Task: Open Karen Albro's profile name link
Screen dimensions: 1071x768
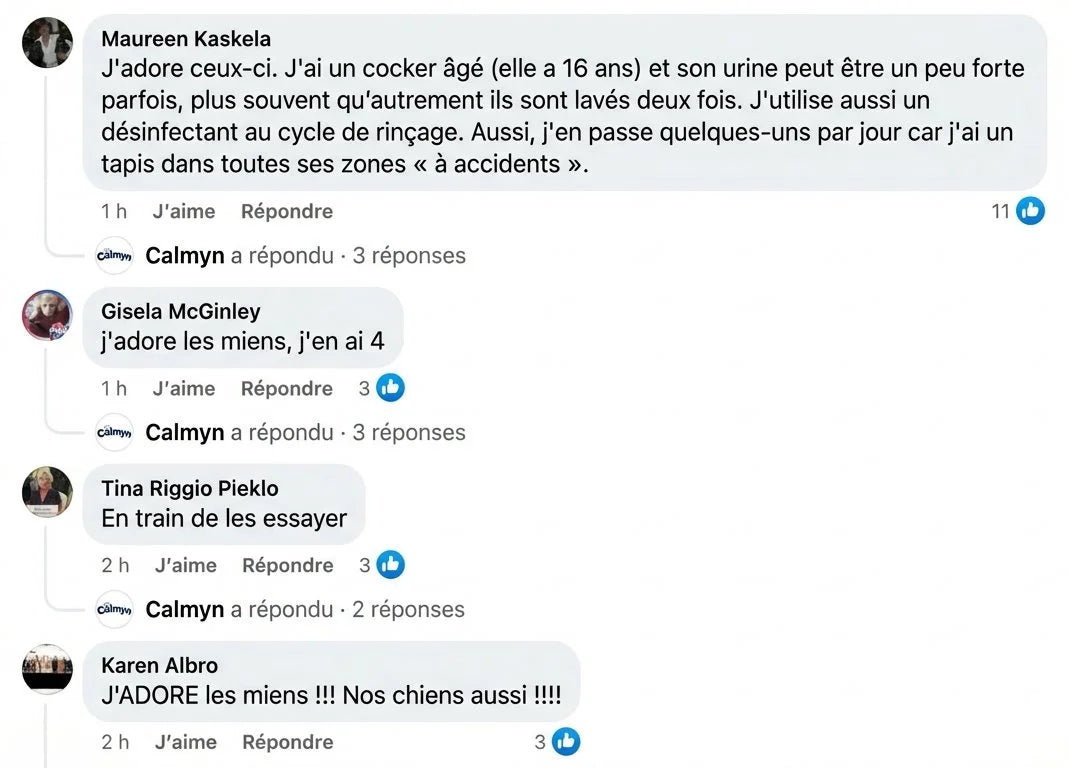Action: click(159, 665)
